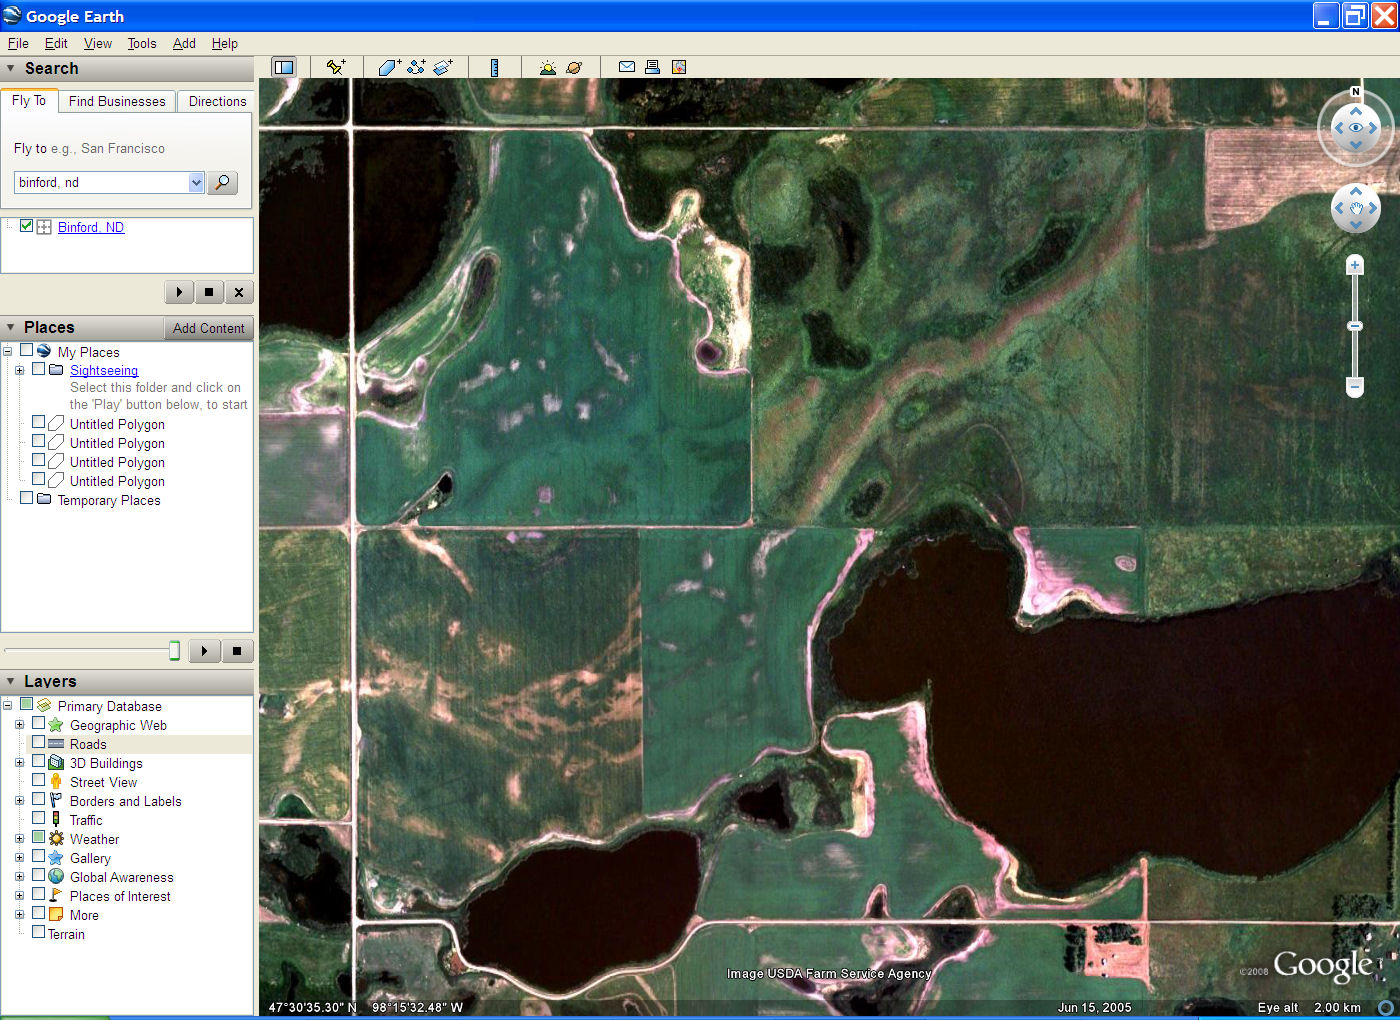Add a placemark with pushpin tool
The height and width of the screenshot is (1020, 1400).
[x=336, y=67]
